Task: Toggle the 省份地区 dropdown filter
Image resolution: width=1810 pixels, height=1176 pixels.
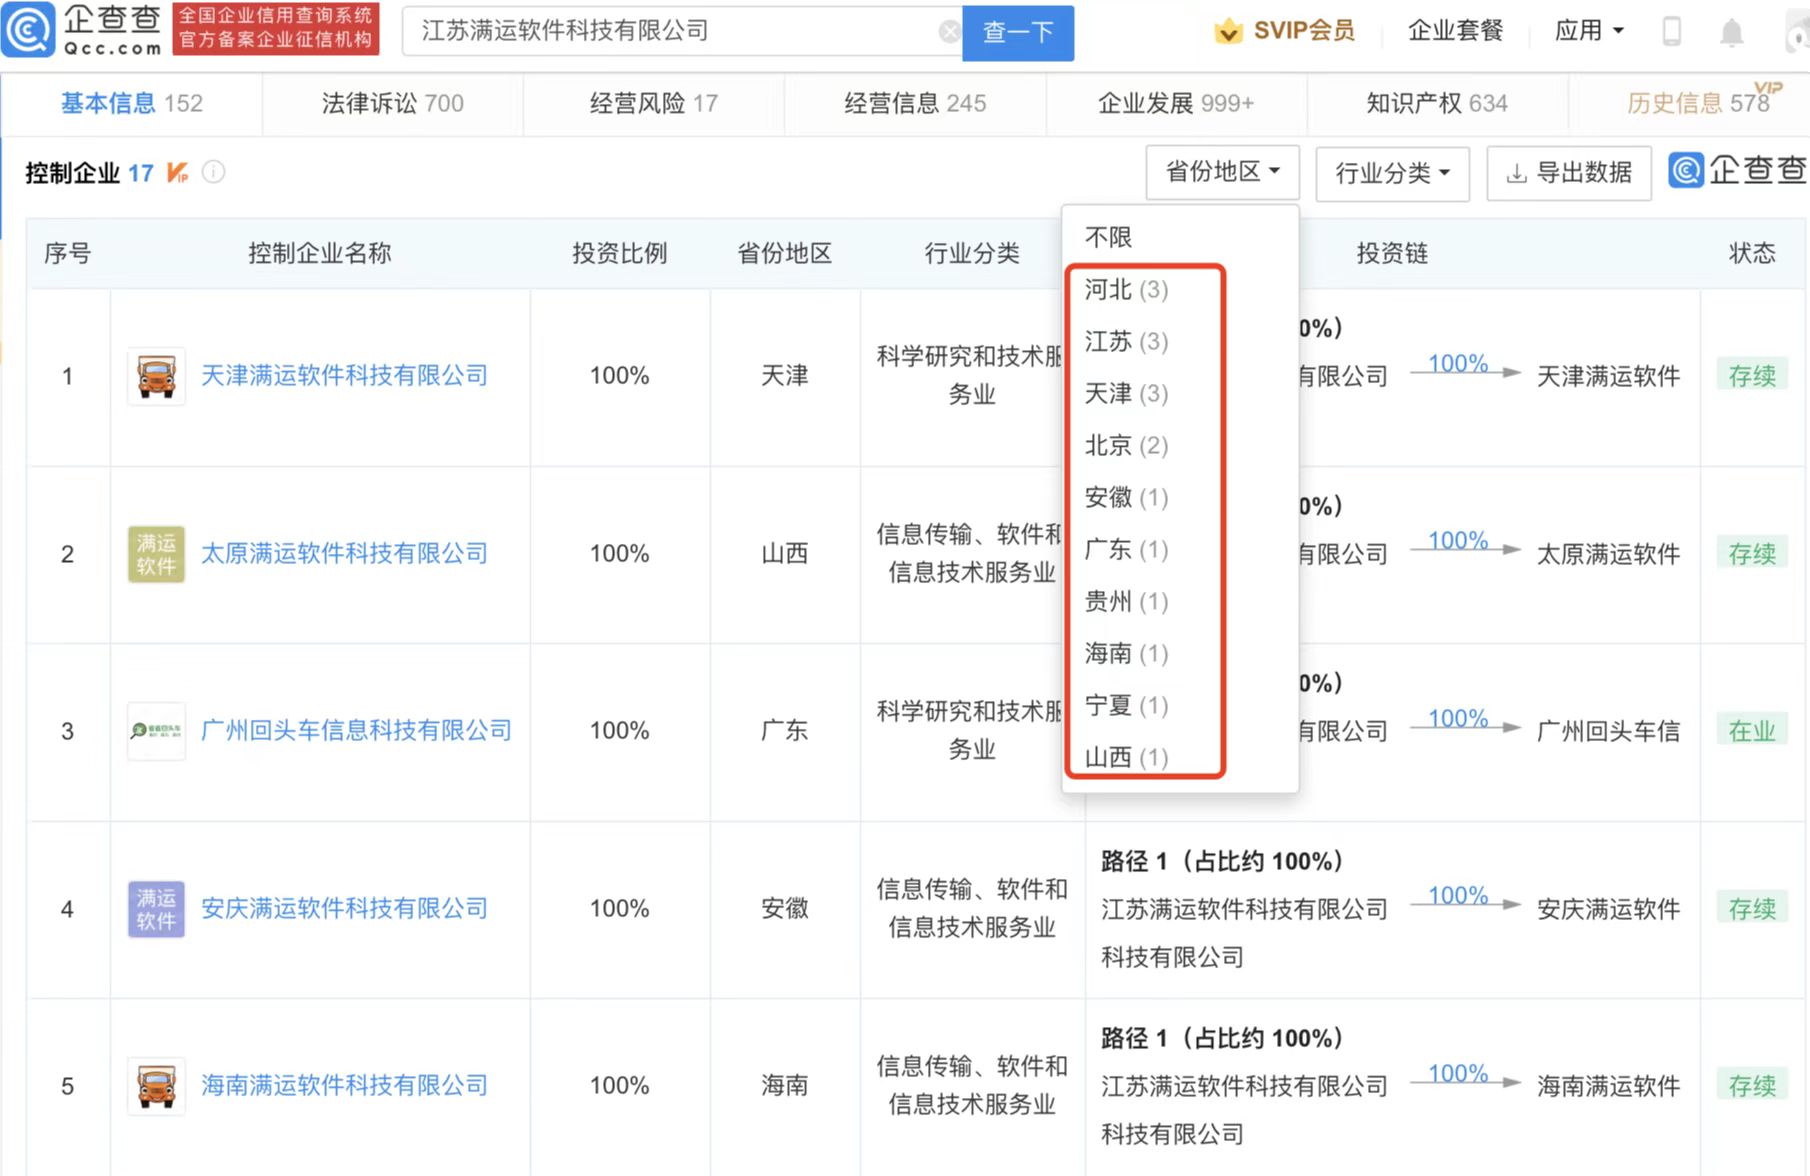Action: (1222, 172)
